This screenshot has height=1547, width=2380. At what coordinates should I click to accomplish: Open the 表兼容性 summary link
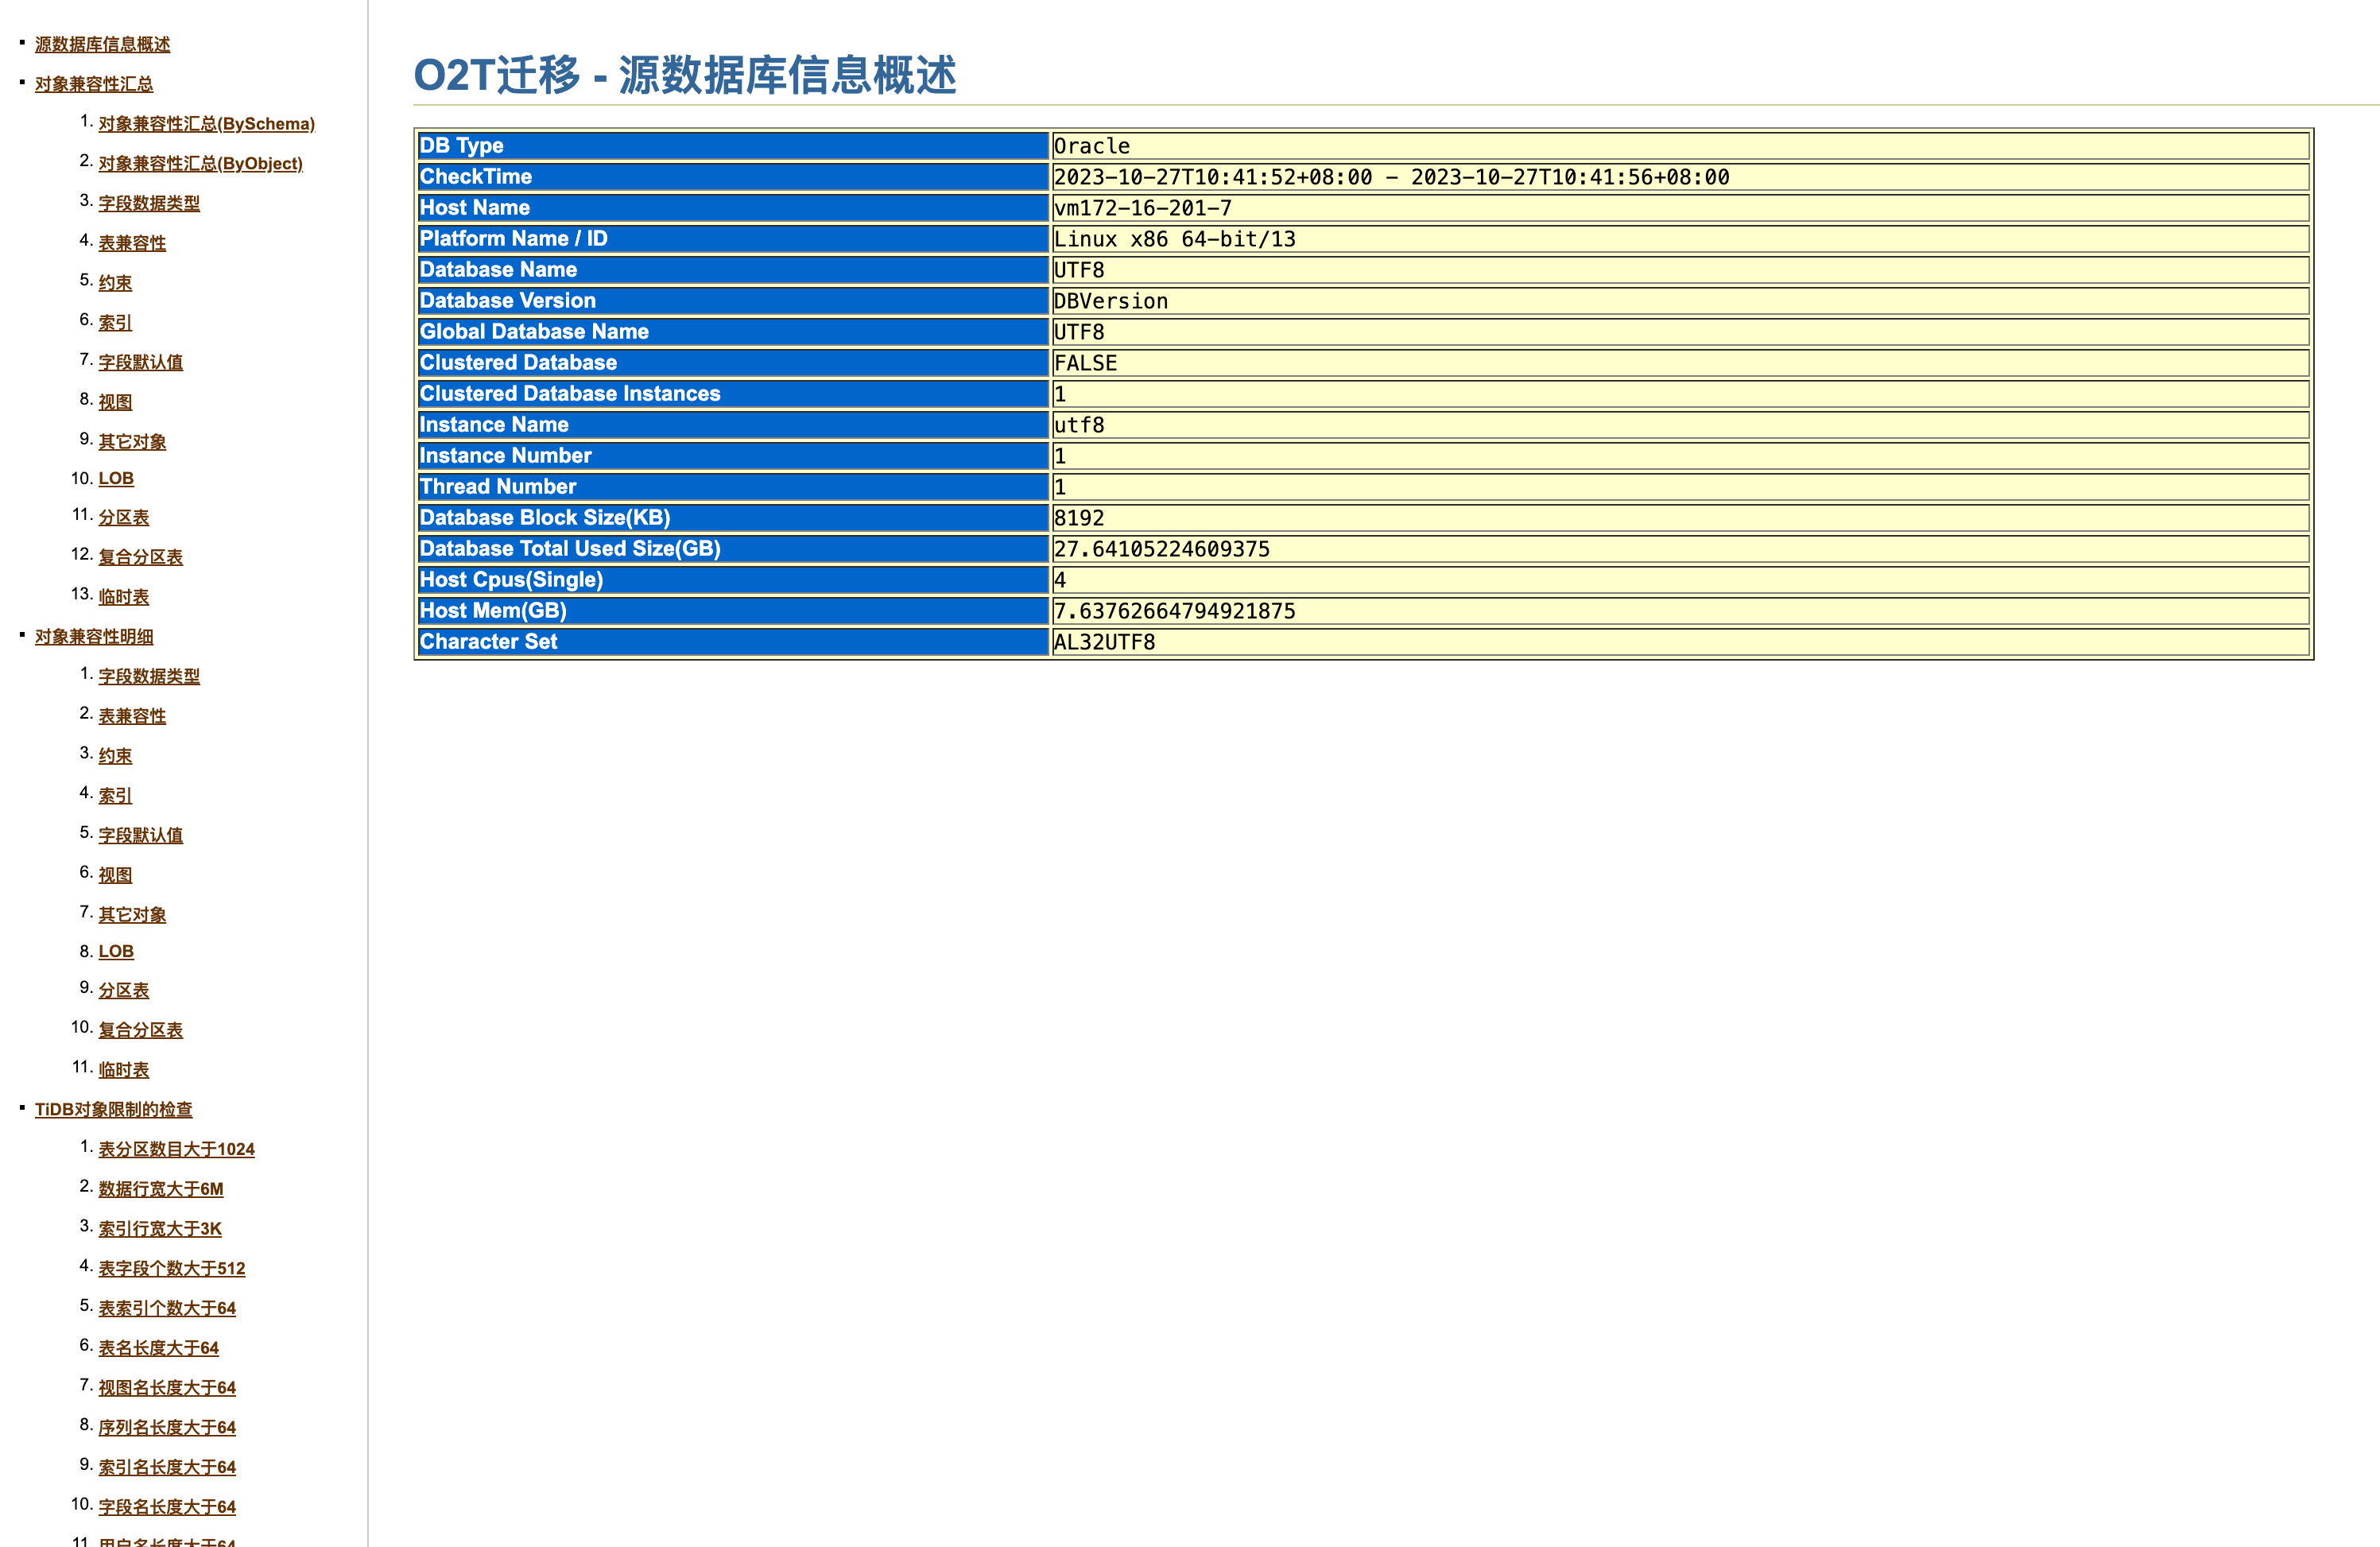[131, 242]
